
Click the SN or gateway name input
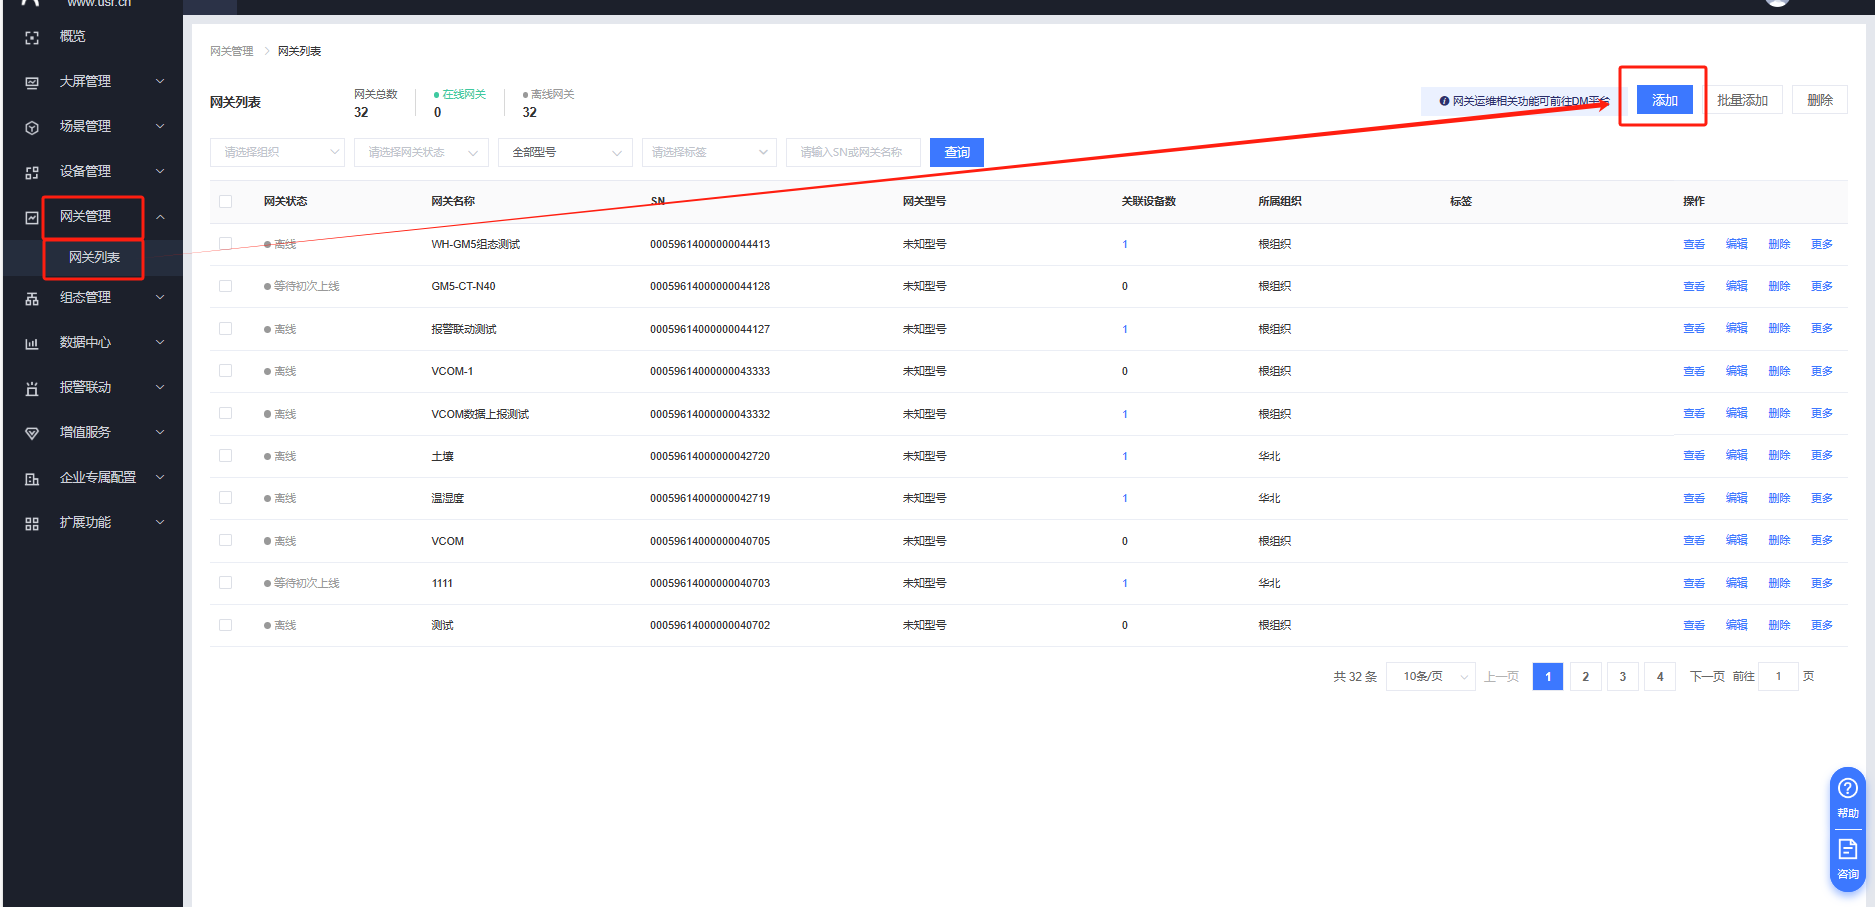pyautogui.click(x=852, y=152)
